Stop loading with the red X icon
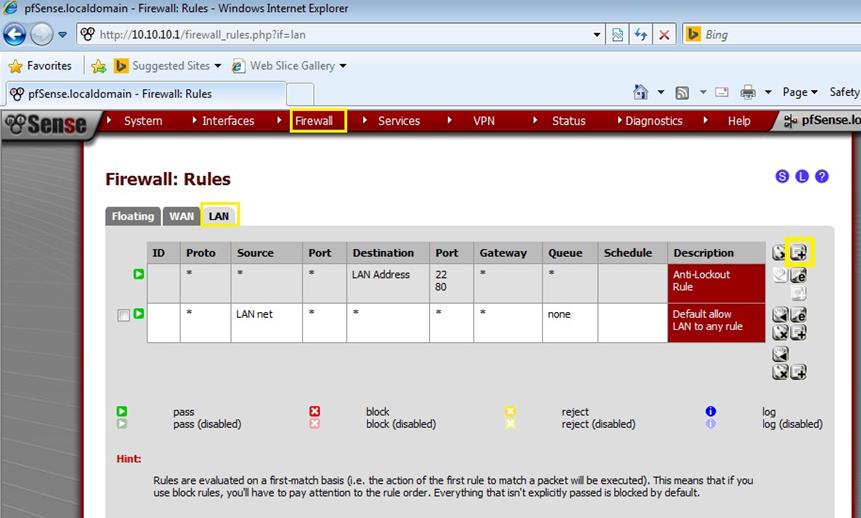The height and width of the screenshot is (518, 861). pyautogui.click(x=664, y=35)
